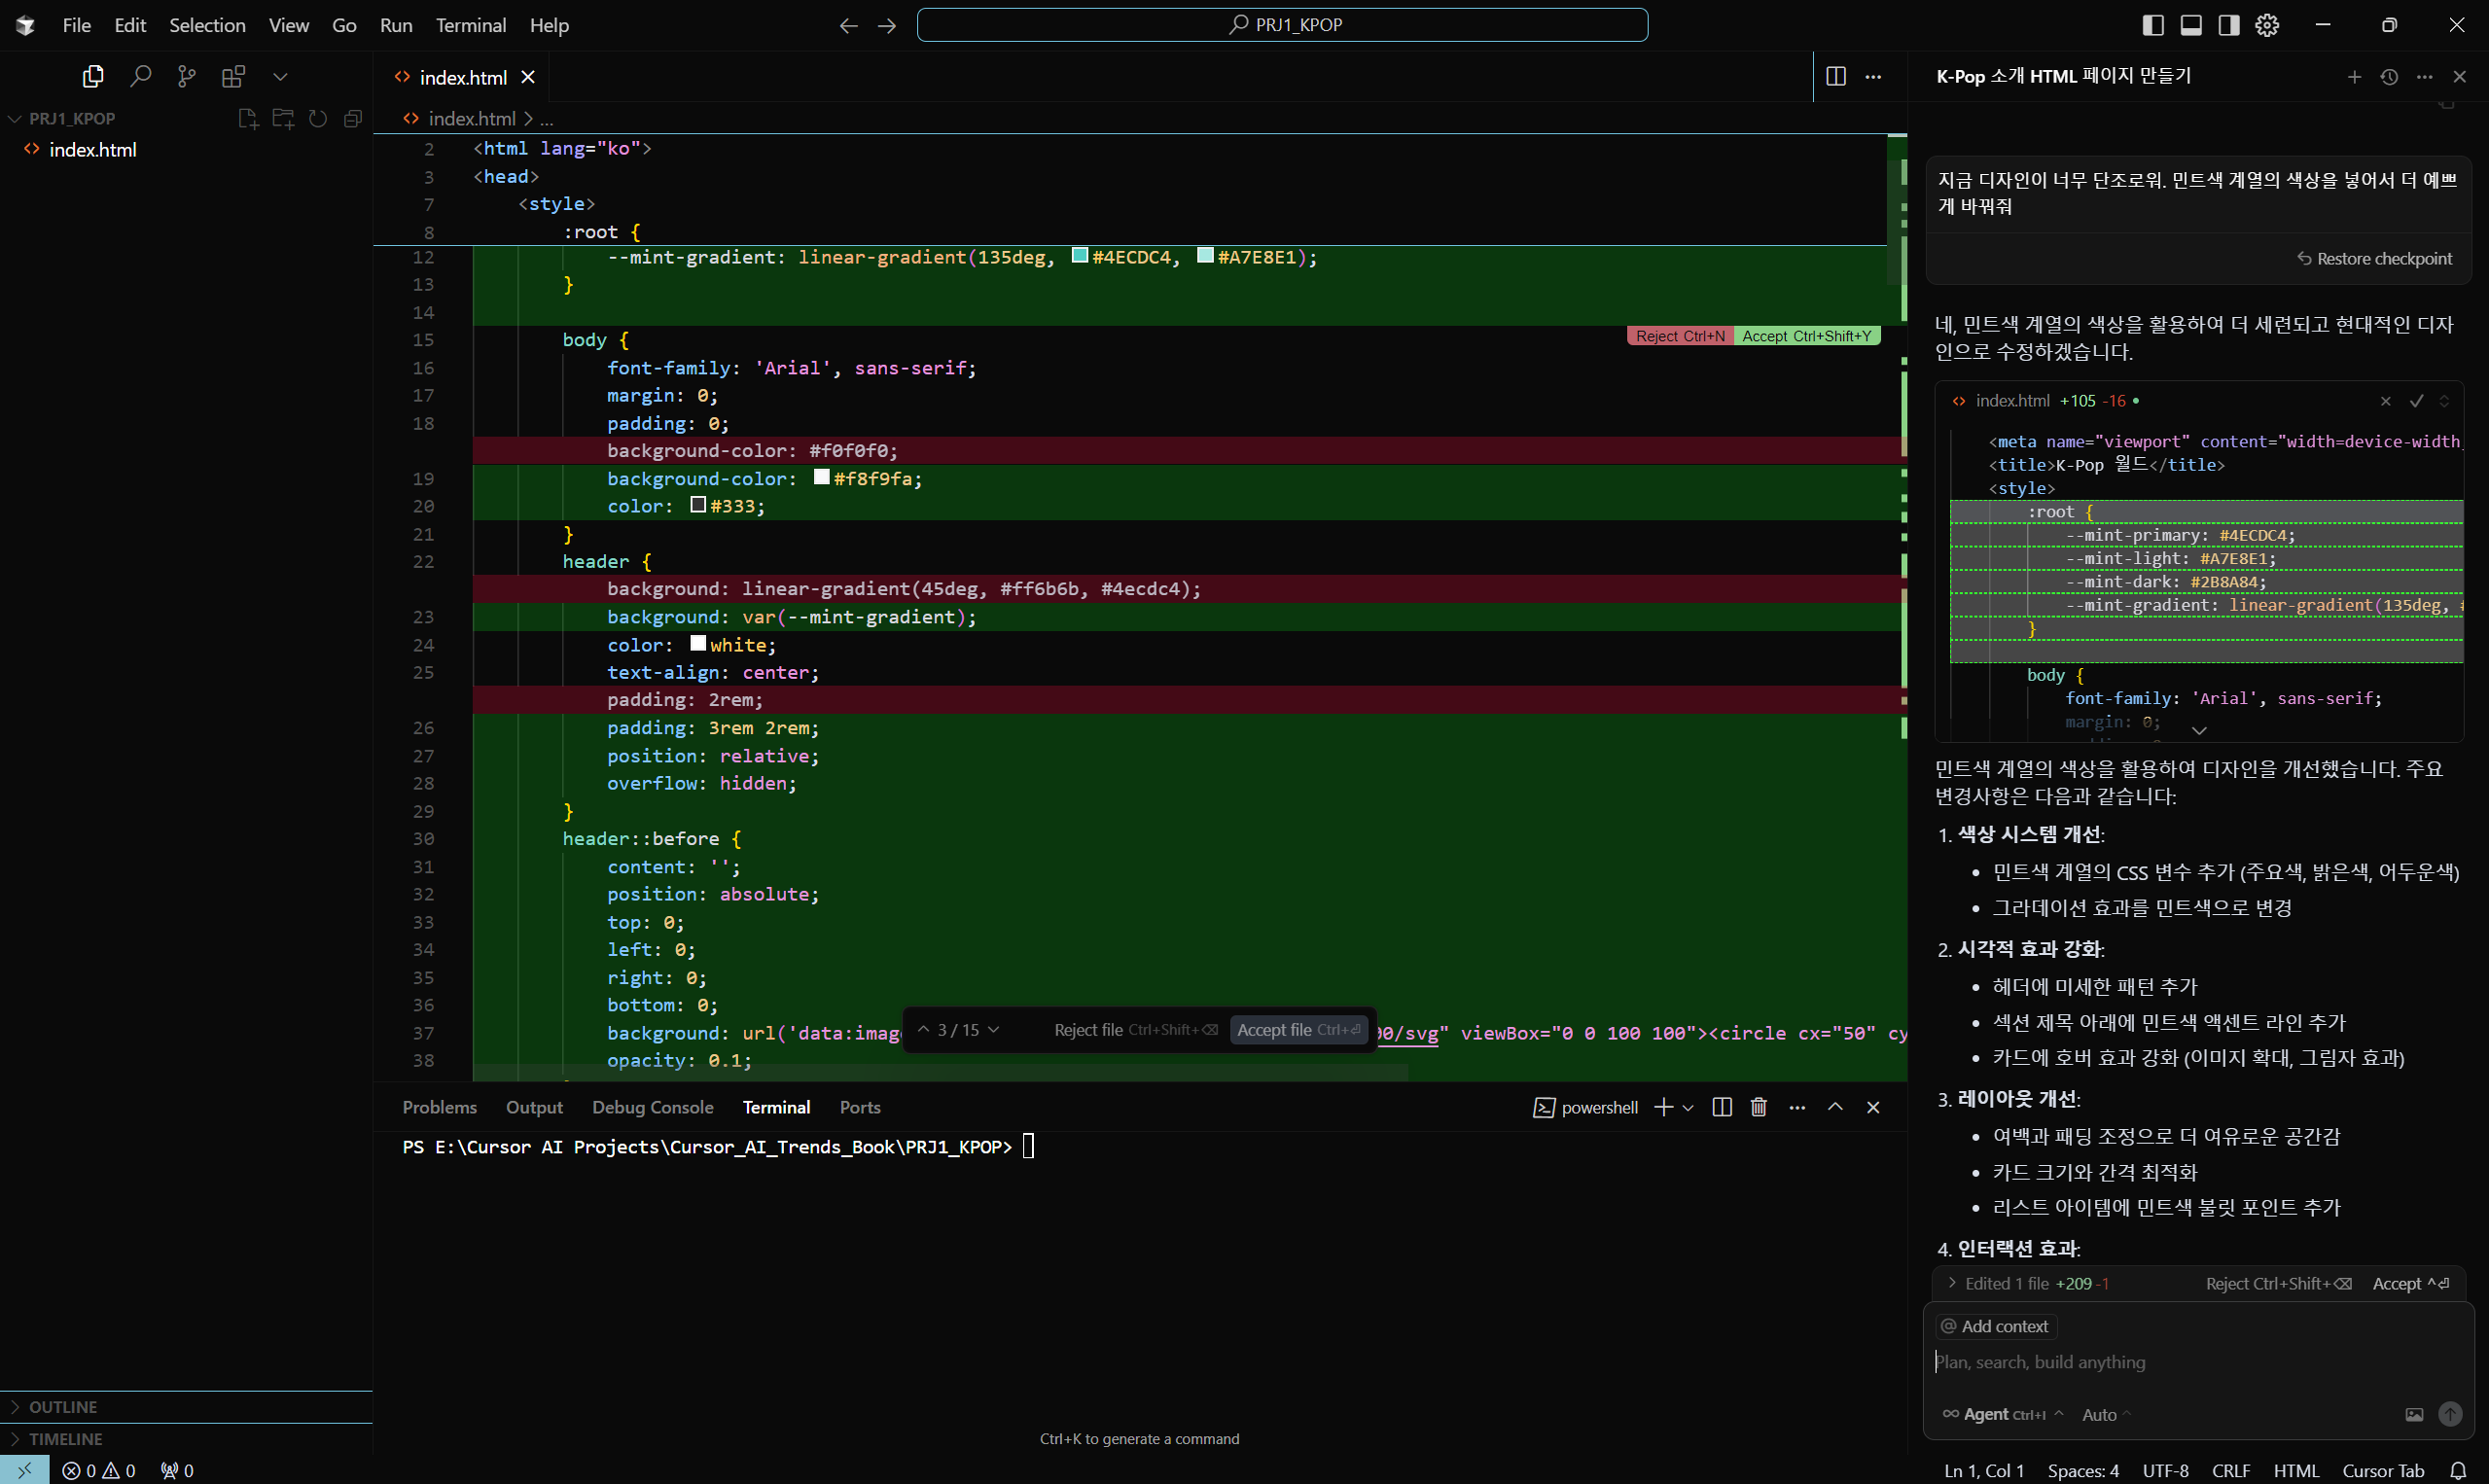Show more sidebar views chevron
Viewport: 2489px width, 1484px height.
tap(280, 76)
